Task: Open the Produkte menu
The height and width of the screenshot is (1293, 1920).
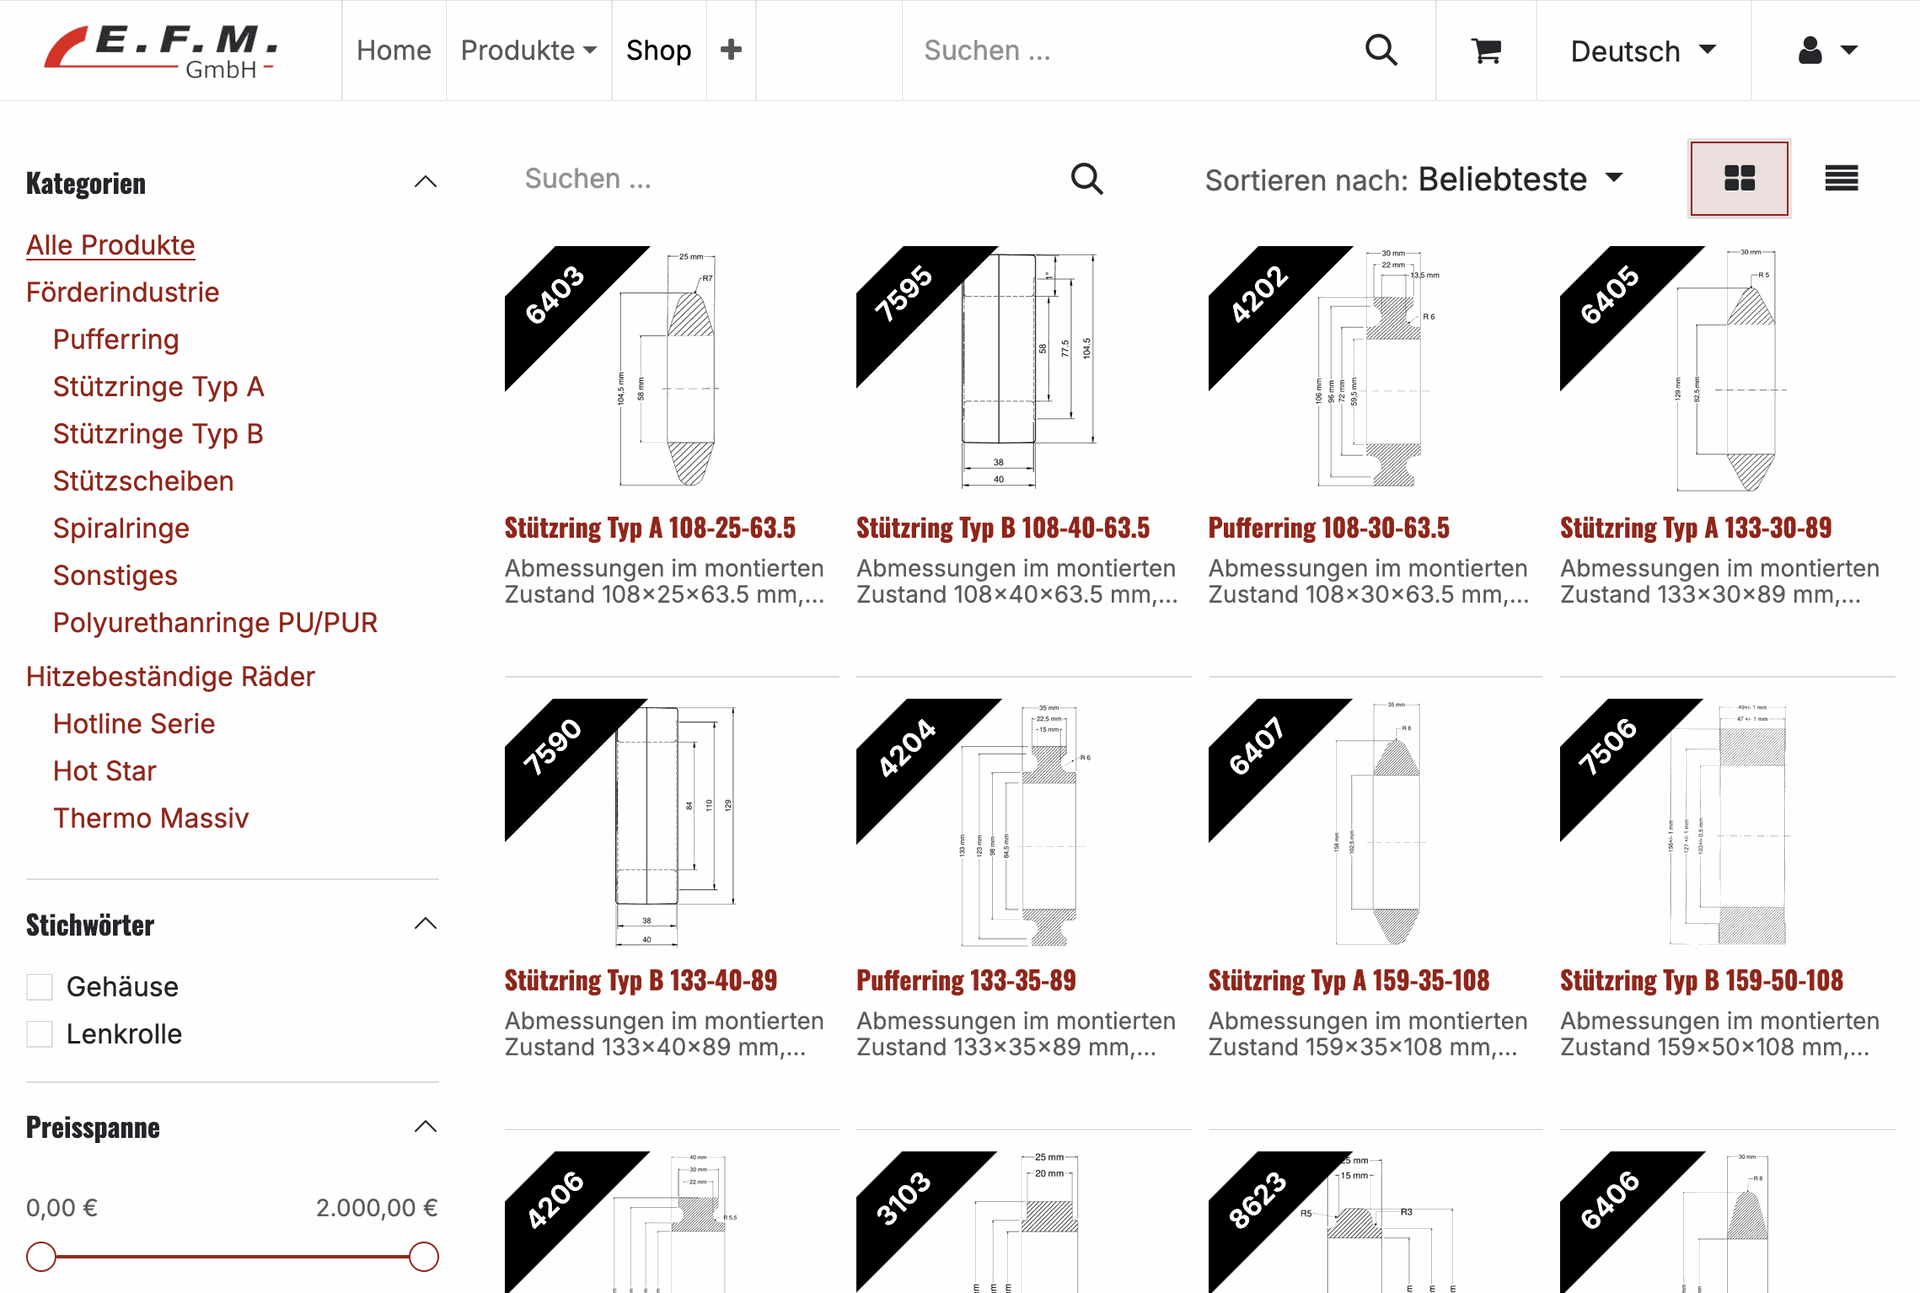Action: point(528,51)
